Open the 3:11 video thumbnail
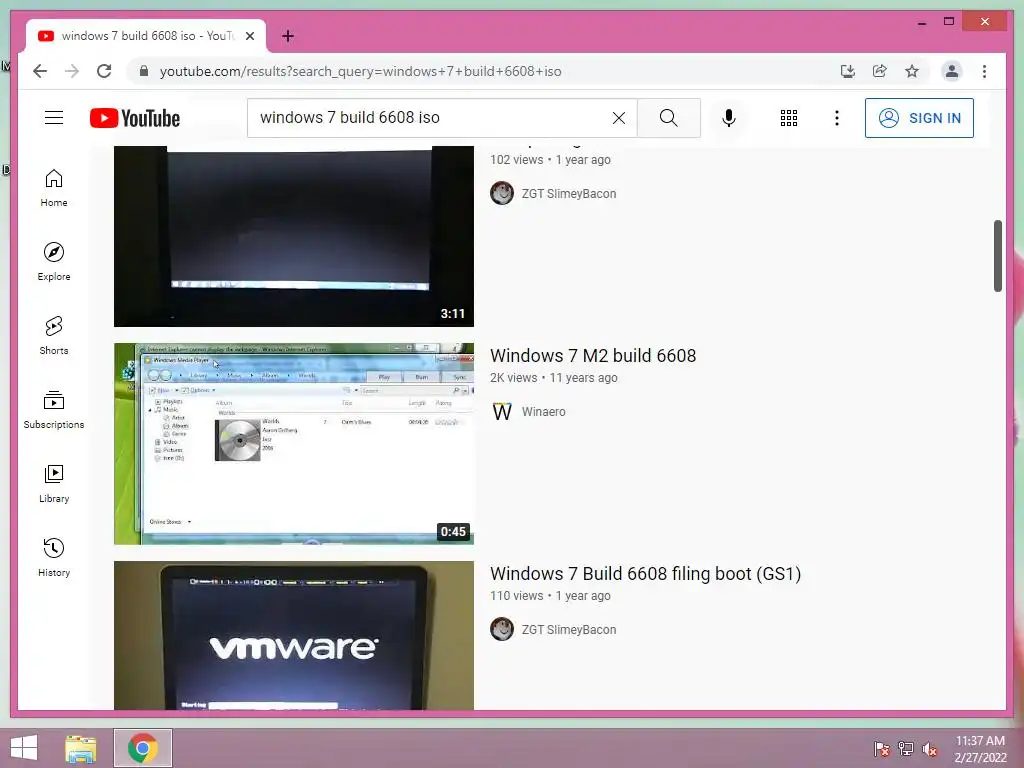1024x768 pixels. [294, 236]
